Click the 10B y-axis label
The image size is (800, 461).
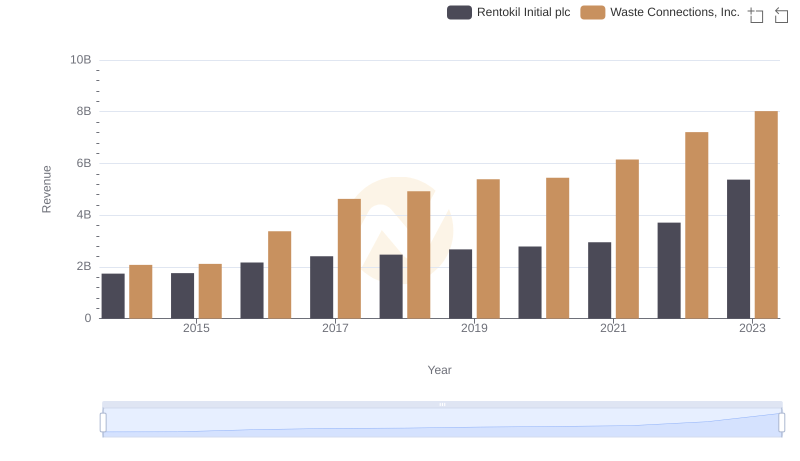pyautogui.click(x=81, y=60)
